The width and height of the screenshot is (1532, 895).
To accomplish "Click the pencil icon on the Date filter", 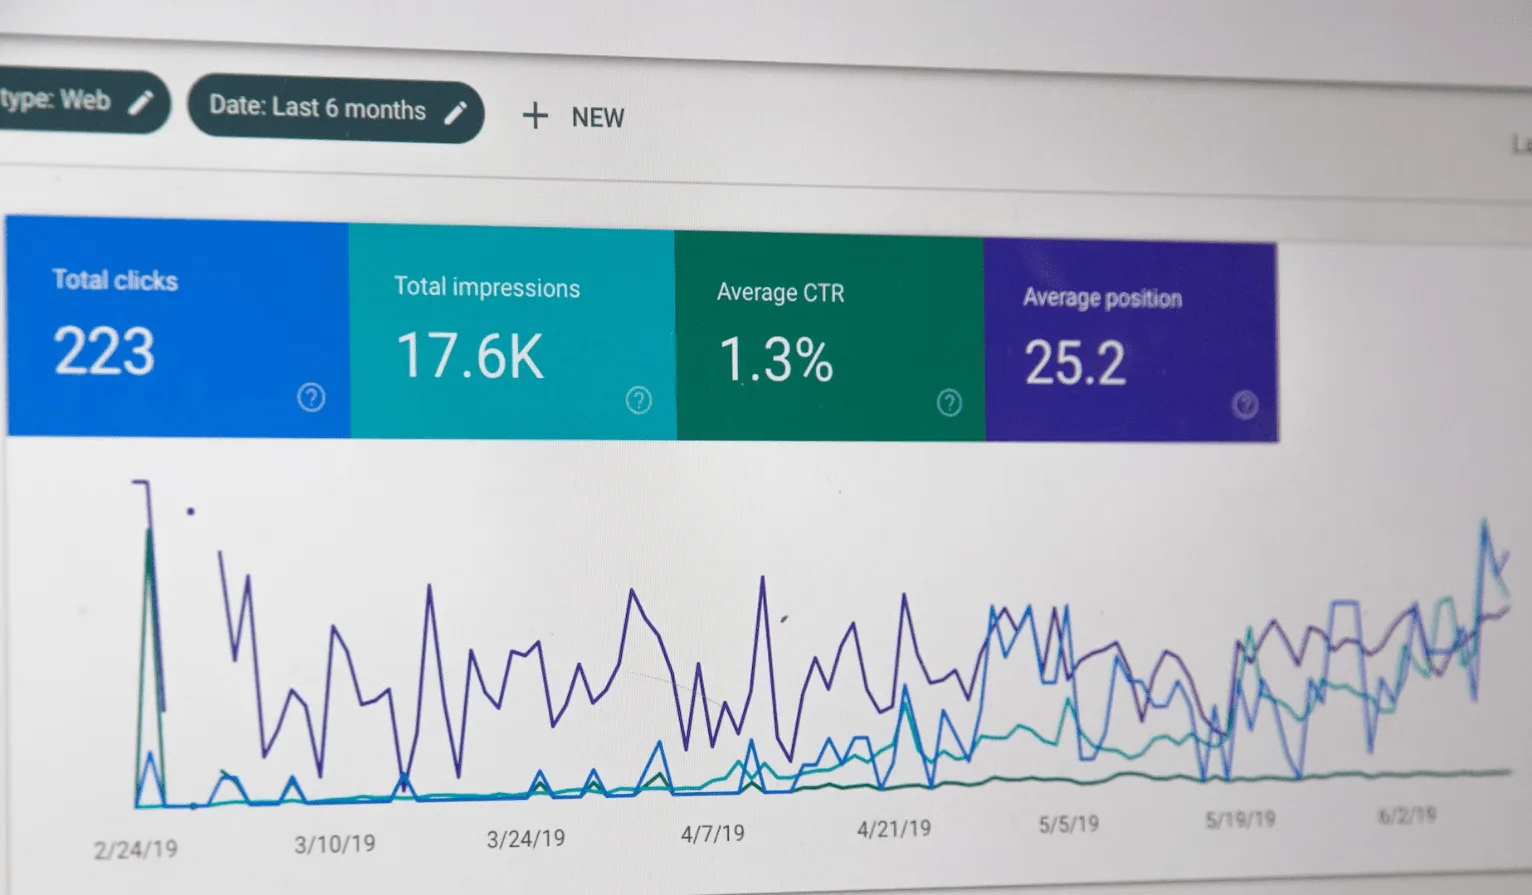I will pyautogui.click(x=455, y=112).
